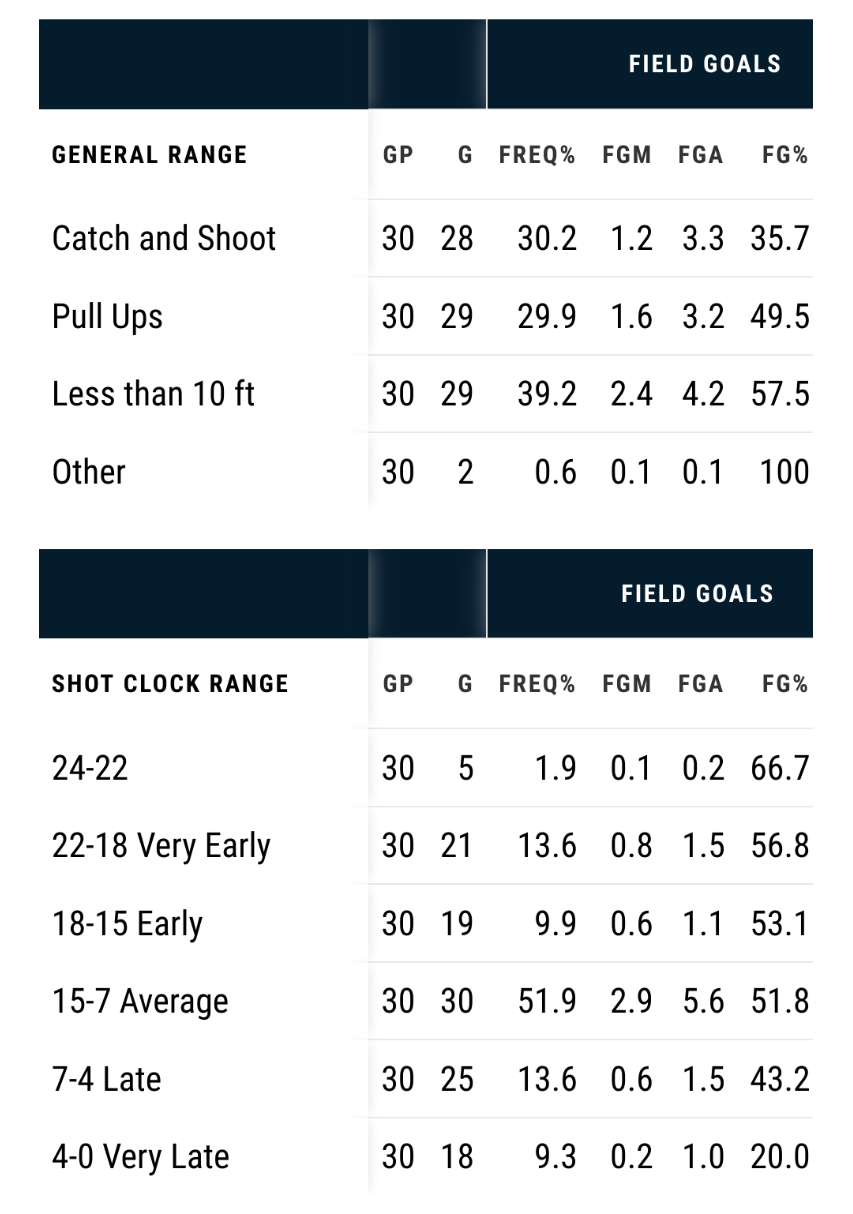This screenshot has height=1214, width=853.
Task: Sort by FG% in General Range table
Action: (785, 155)
